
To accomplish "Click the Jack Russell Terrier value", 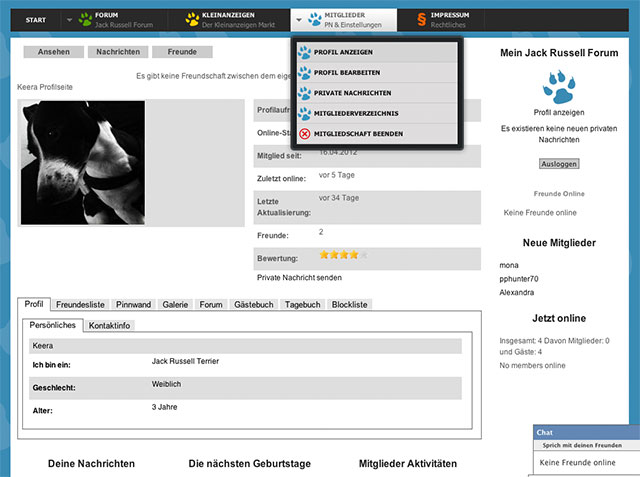I will point(185,361).
